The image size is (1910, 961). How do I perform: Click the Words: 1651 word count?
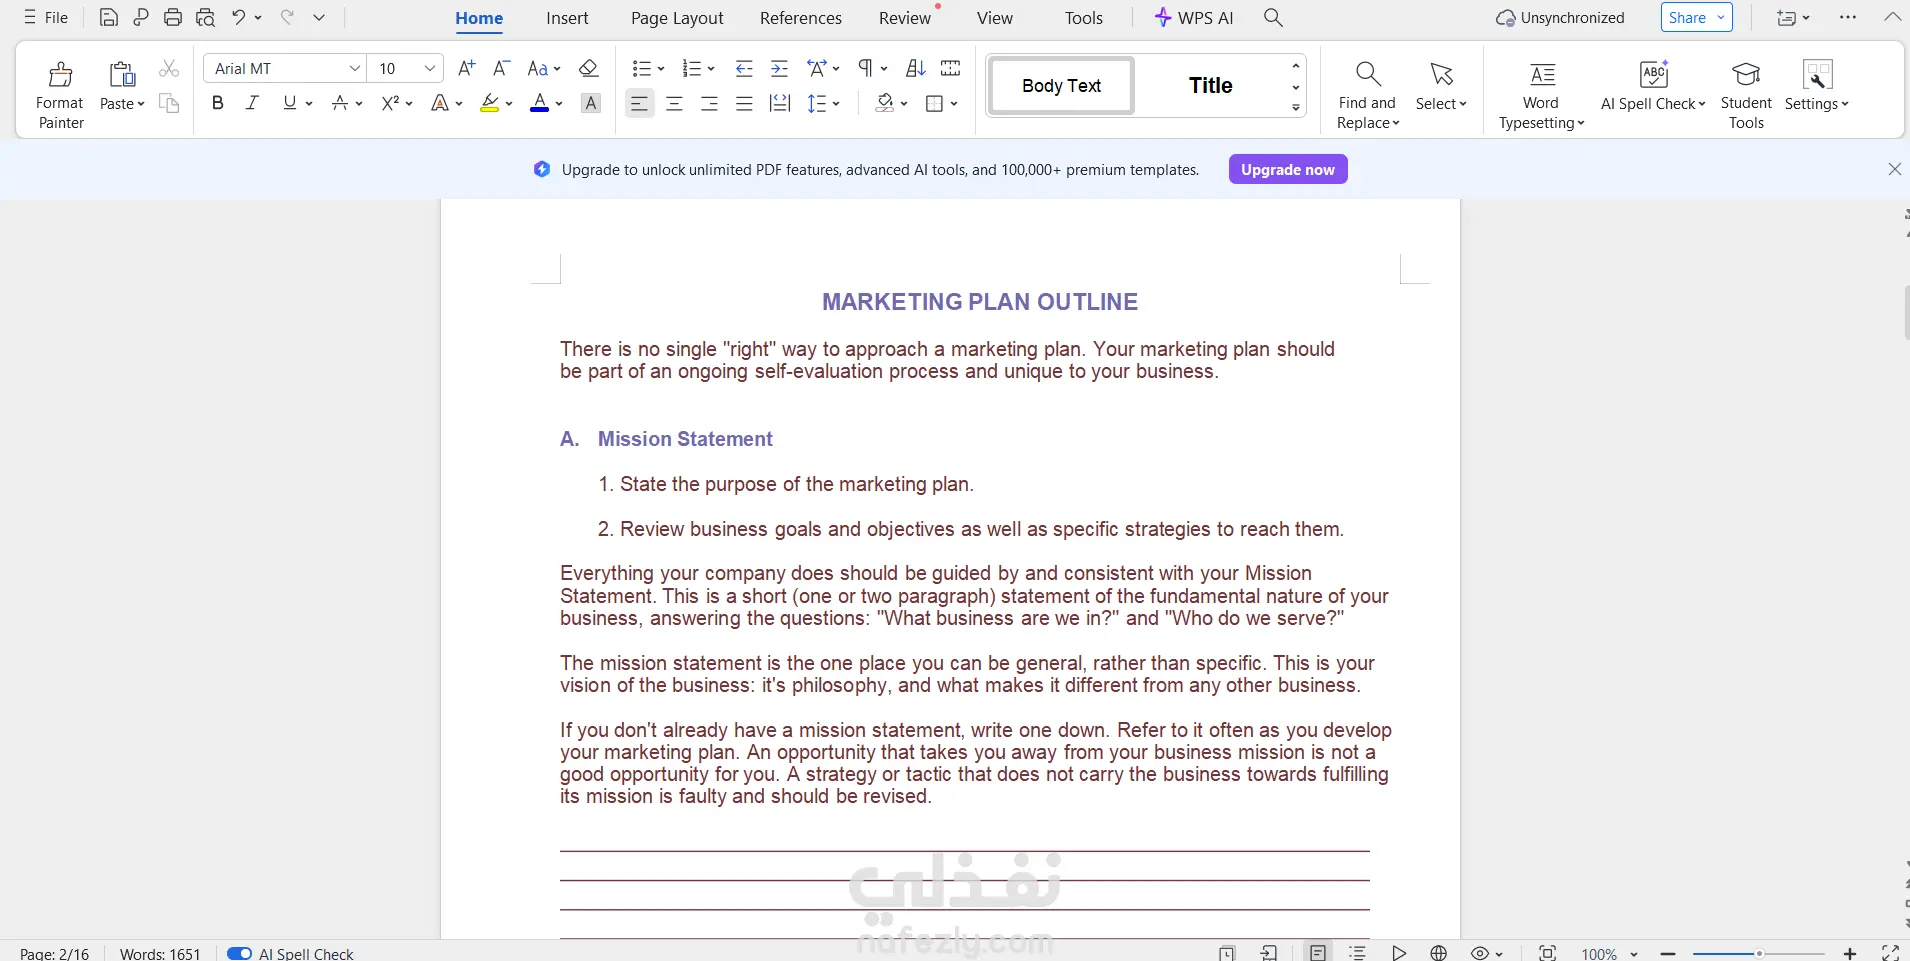click(x=160, y=954)
